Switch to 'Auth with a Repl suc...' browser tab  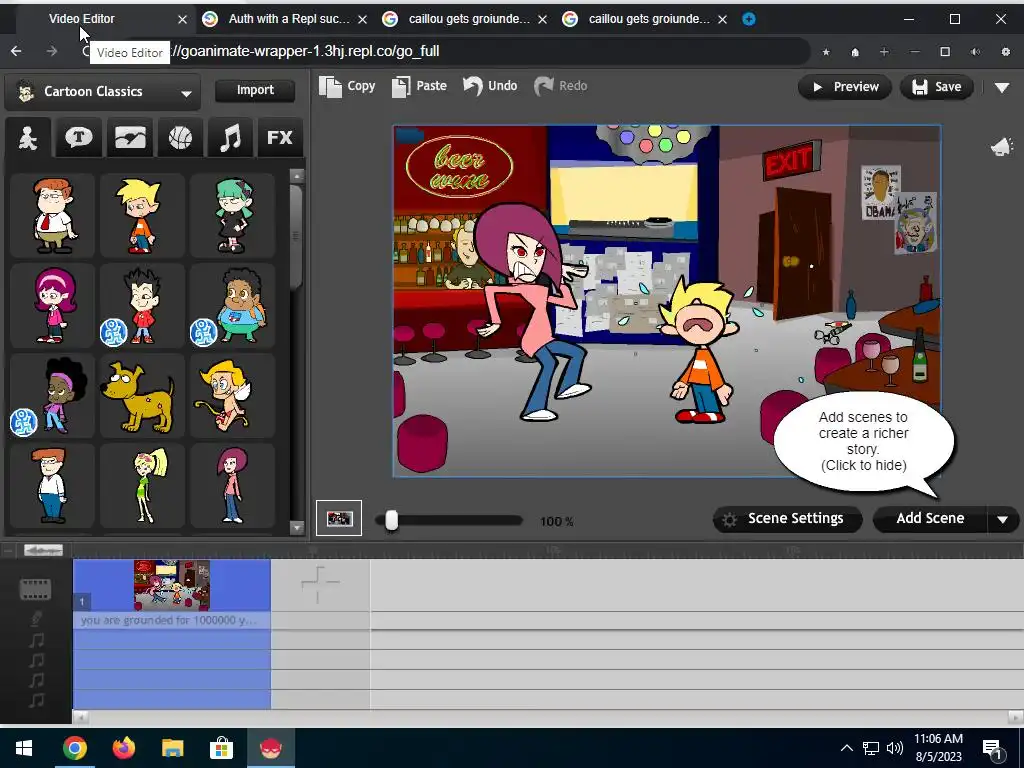[285, 19]
